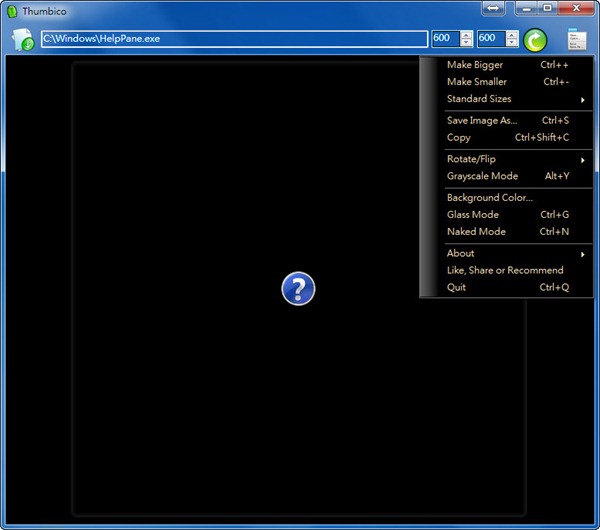Decrease height using the down stepper arrow
Image resolution: width=600 pixels, height=530 pixels.
coord(512,44)
